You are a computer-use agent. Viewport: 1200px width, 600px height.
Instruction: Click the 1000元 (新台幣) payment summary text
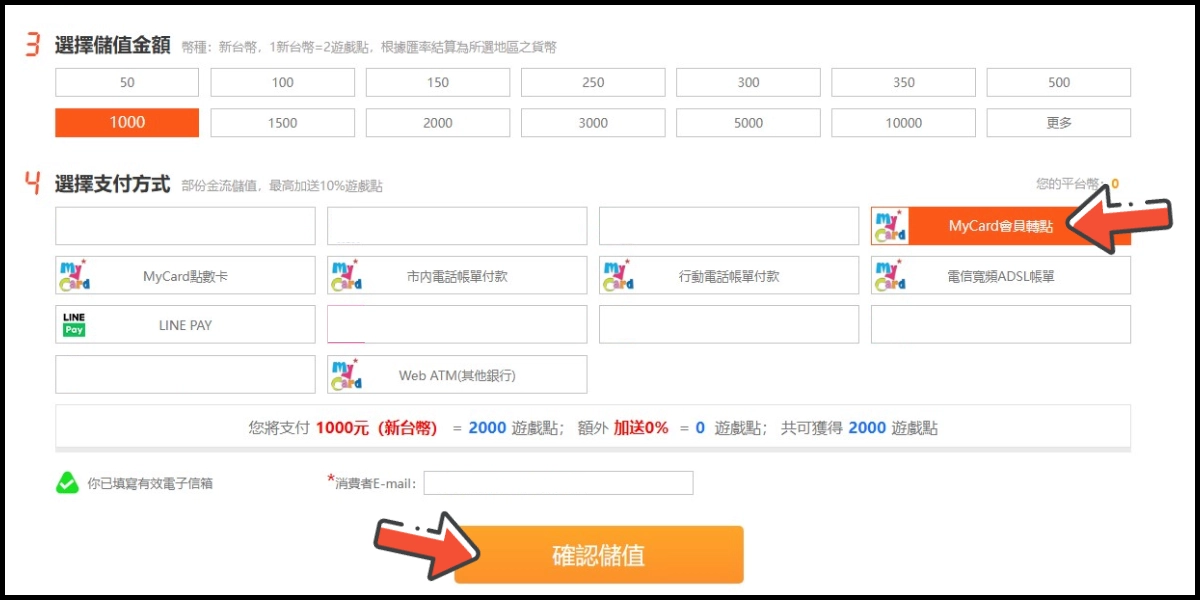[x=377, y=427]
